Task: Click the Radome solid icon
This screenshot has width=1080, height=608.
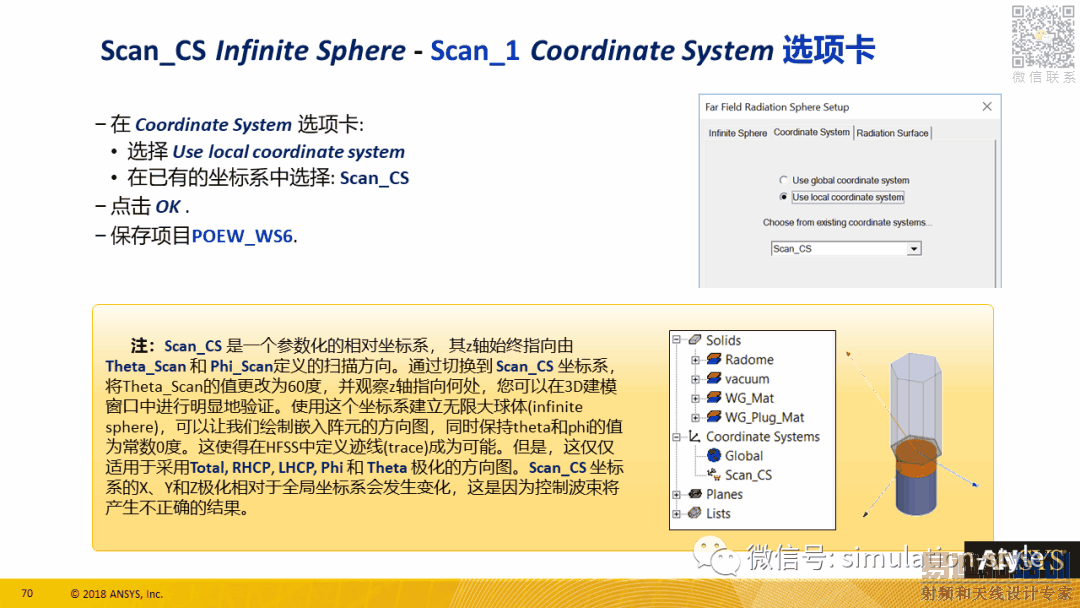Action: pos(714,359)
